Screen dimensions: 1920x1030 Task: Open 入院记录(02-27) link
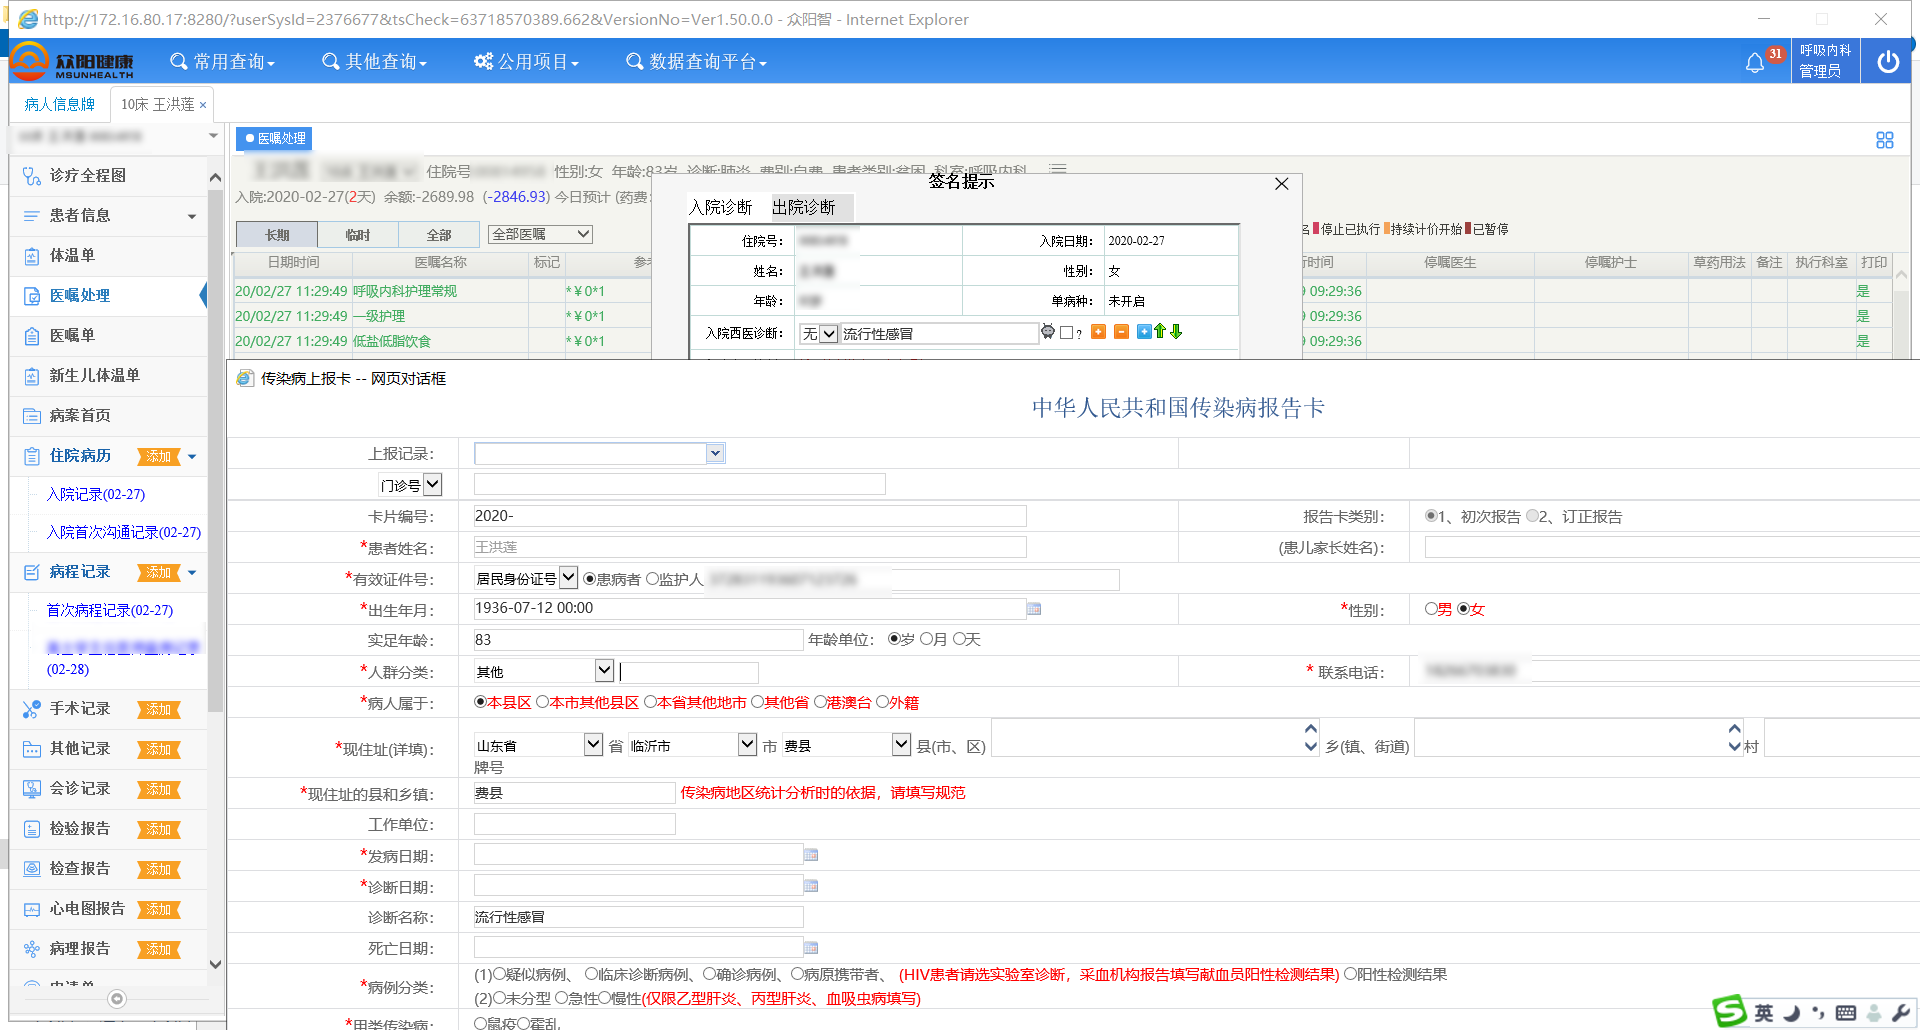96,494
